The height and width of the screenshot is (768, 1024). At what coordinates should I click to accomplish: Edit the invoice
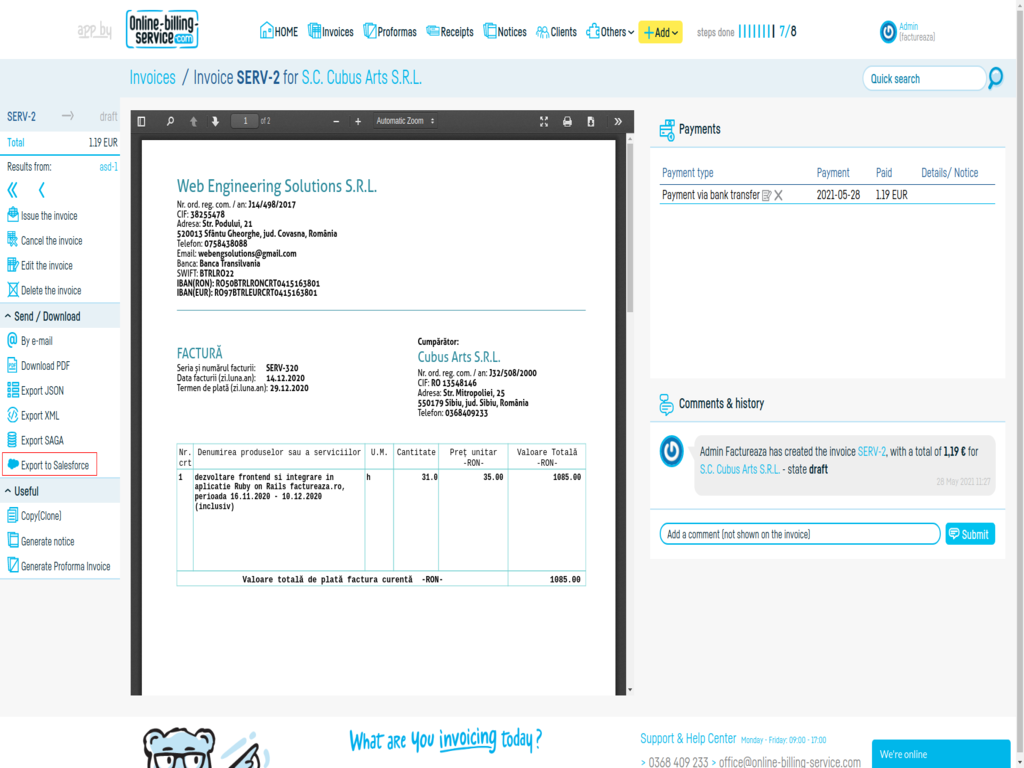click(x=40, y=265)
